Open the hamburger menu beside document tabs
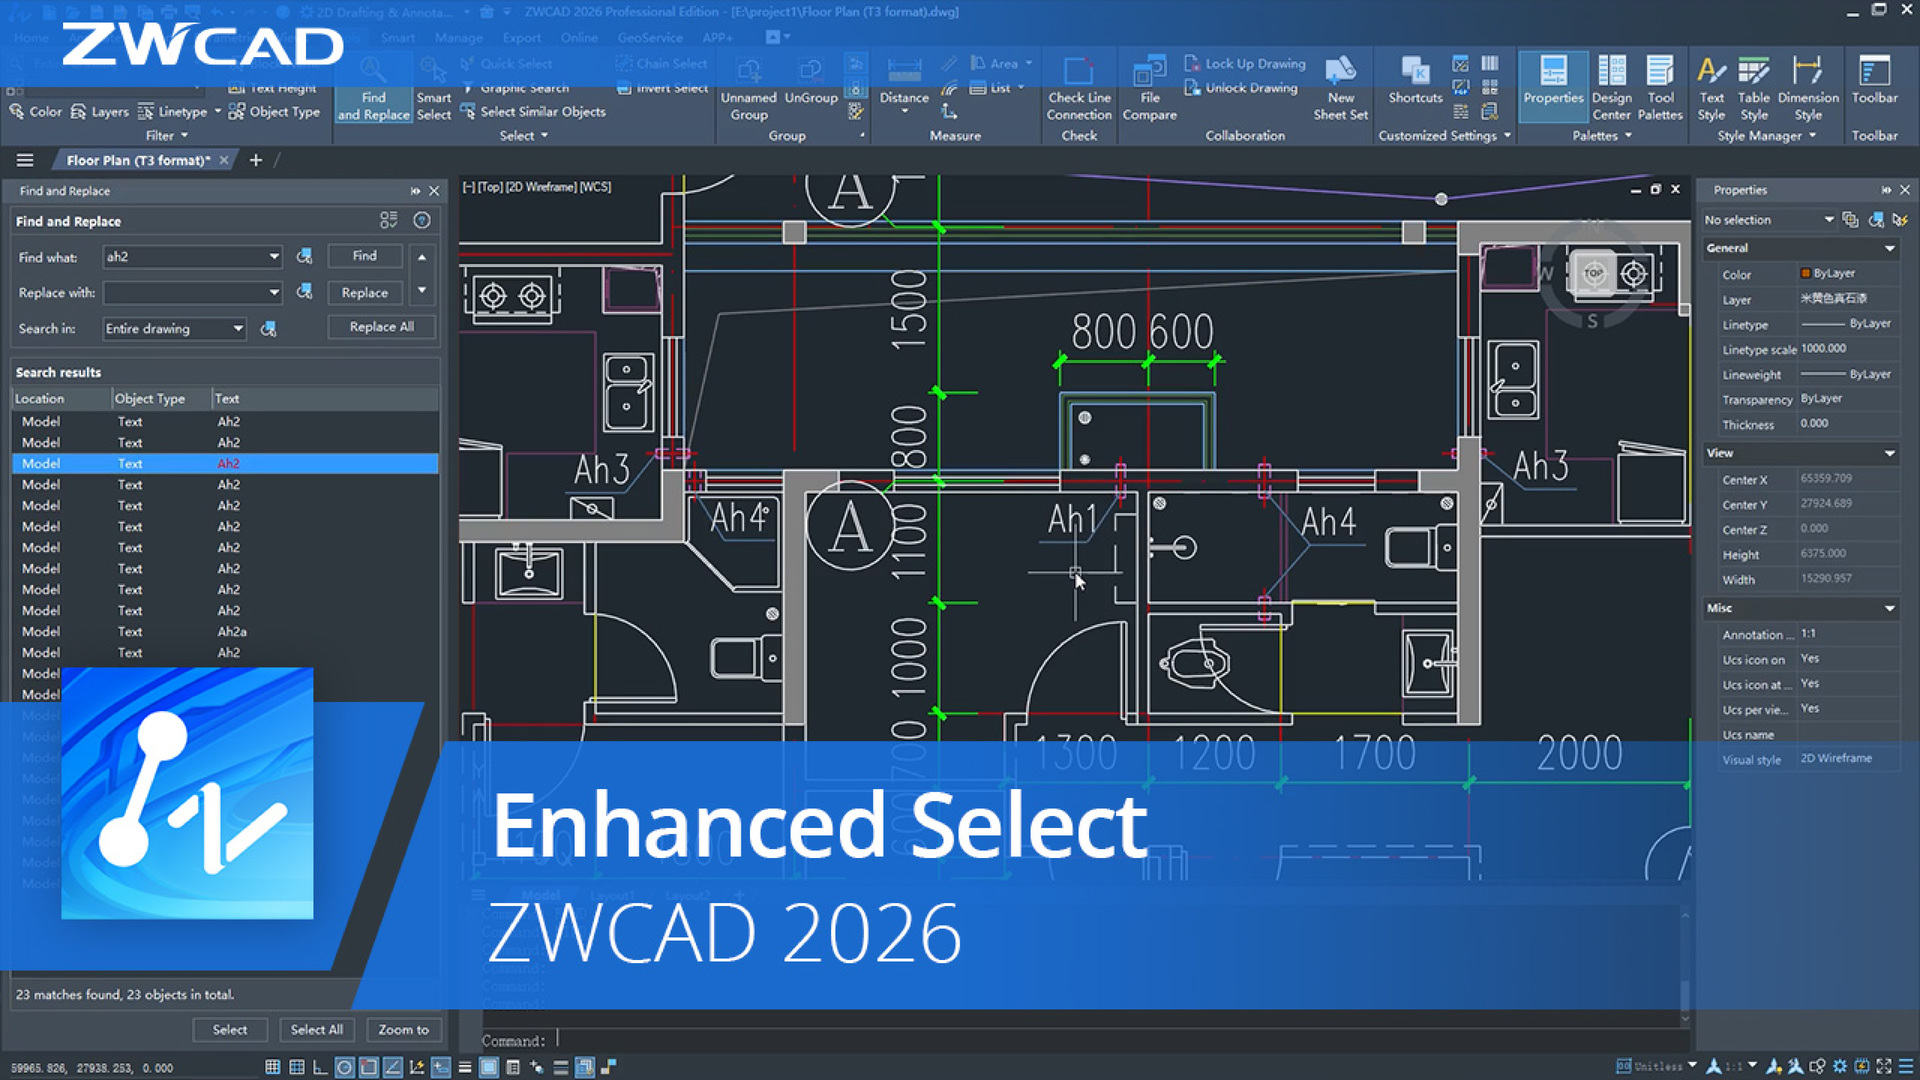Viewport: 1920px width, 1080px height. tap(25, 160)
